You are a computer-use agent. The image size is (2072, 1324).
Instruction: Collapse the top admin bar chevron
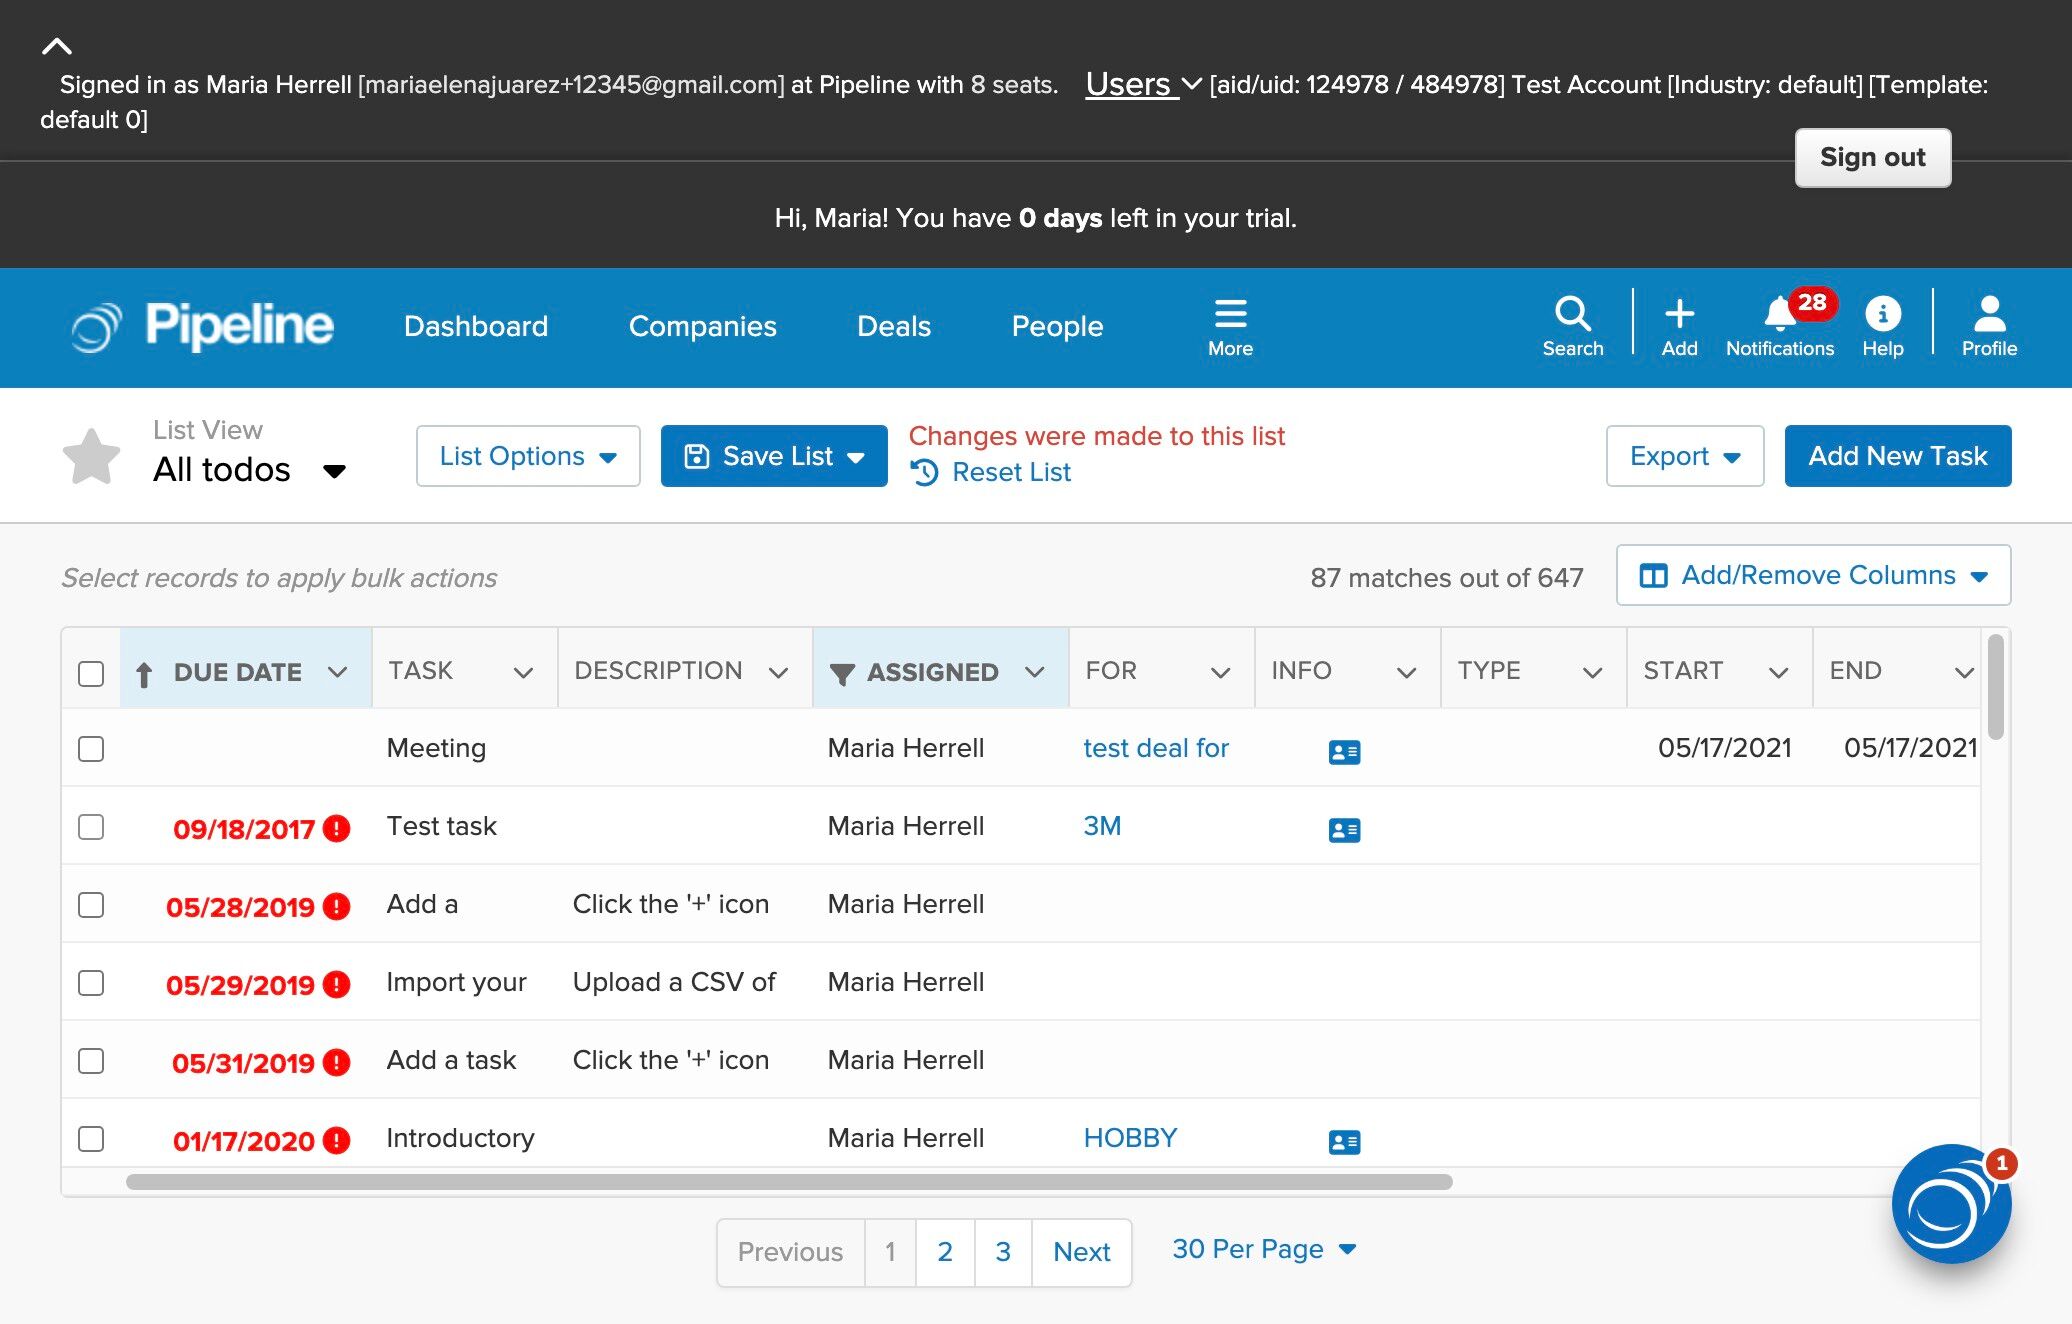pos(57,46)
